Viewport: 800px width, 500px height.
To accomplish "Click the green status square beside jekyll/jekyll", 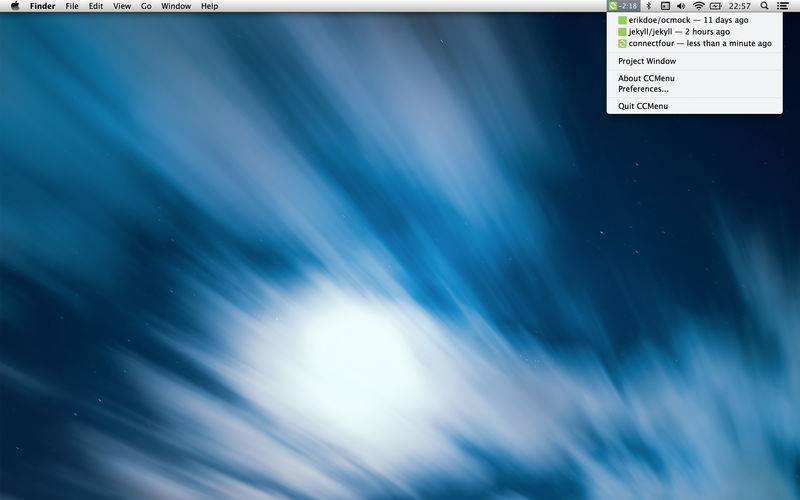I will click(x=622, y=32).
